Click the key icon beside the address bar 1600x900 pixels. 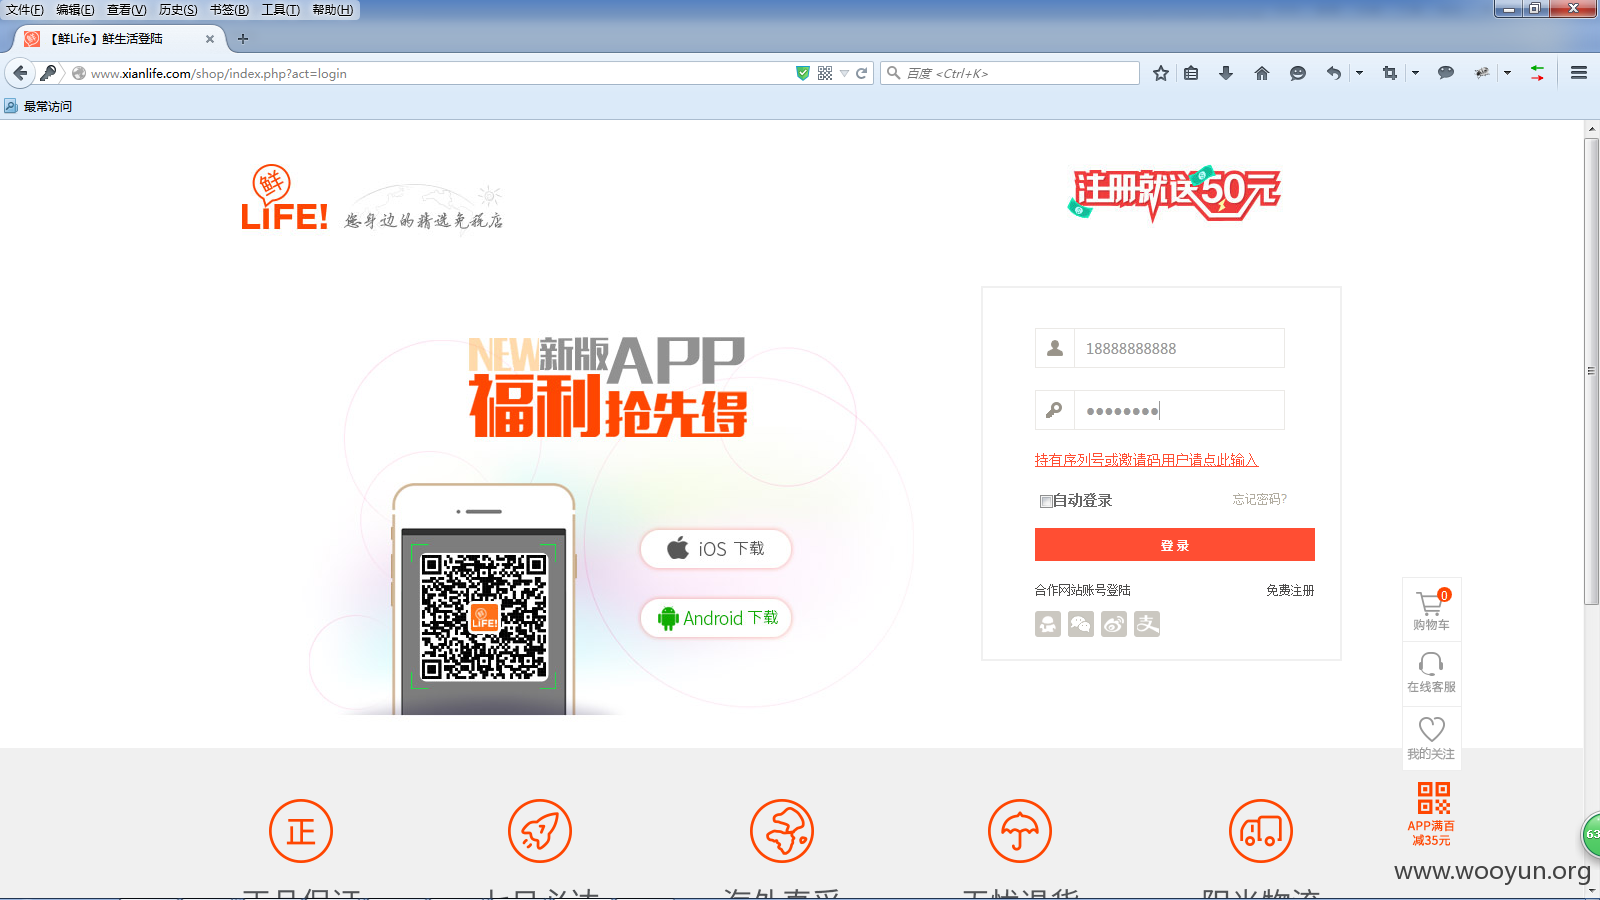point(48,73)
